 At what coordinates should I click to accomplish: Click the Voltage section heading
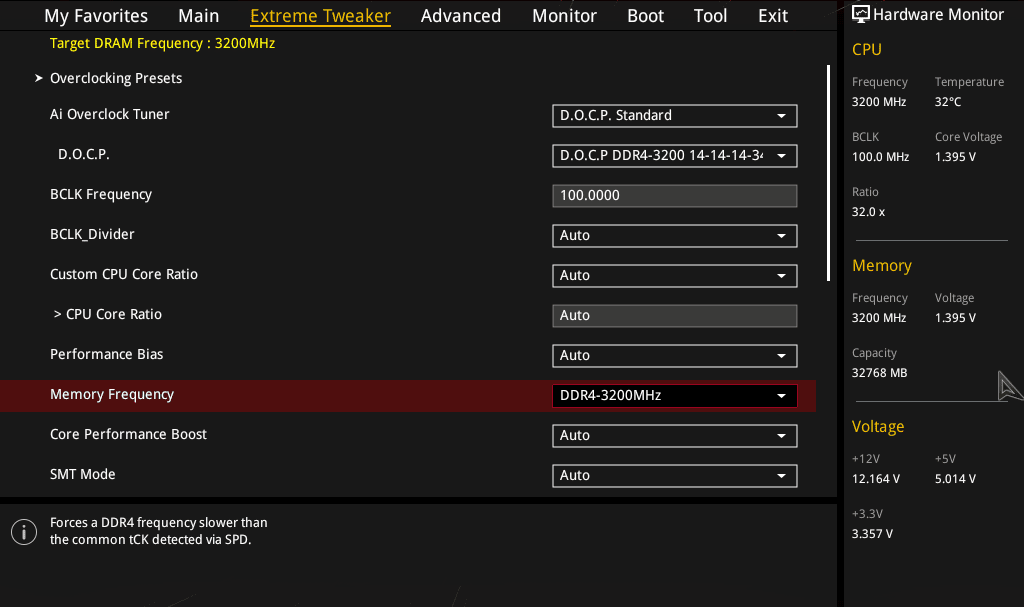878,427
